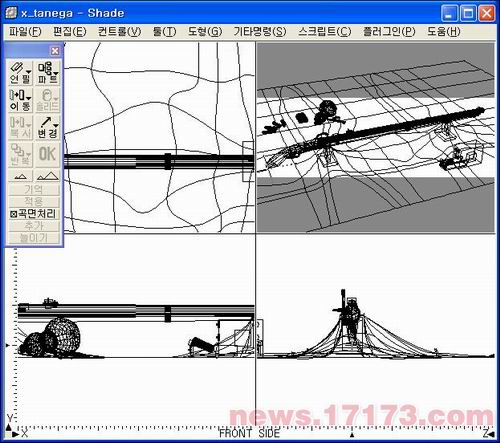
Task: Close the floating tool palette
Action: coord(55,51)
